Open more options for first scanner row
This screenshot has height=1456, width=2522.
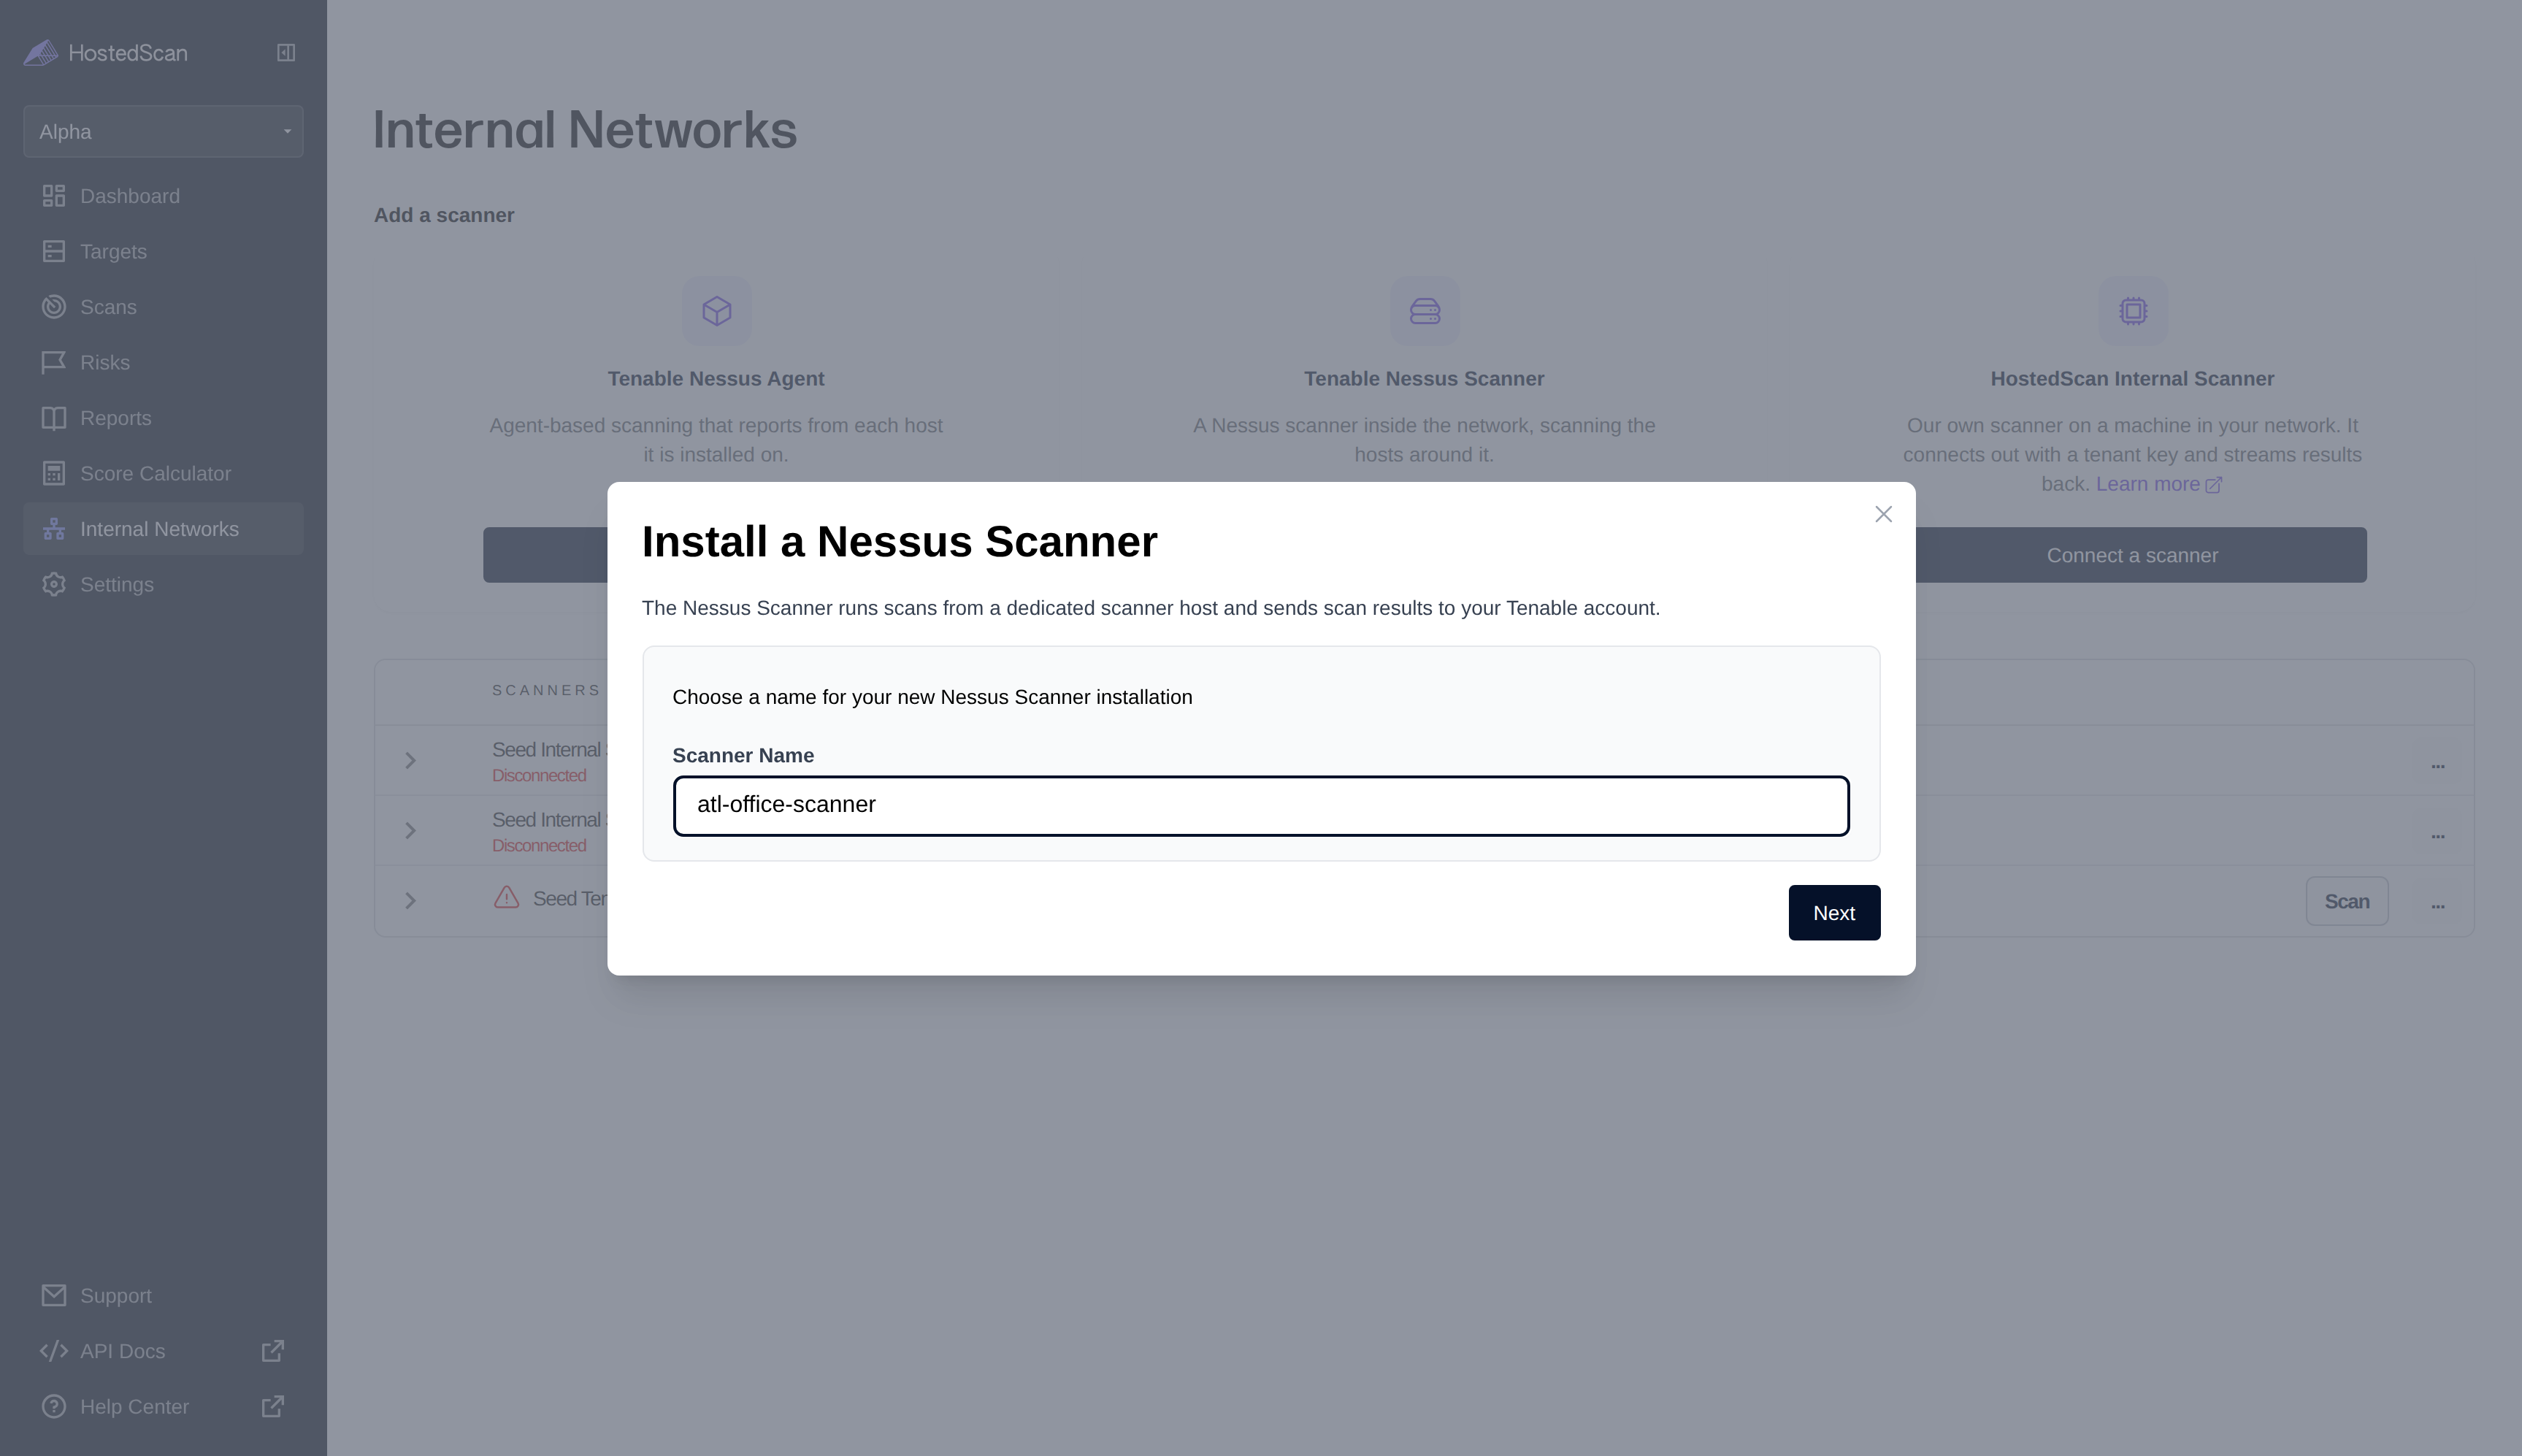2438,765
